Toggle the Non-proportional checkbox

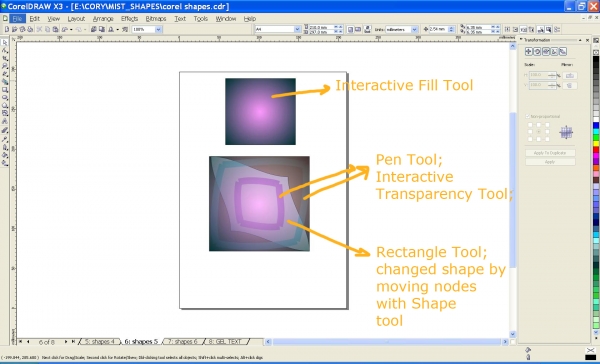coord(528,116)
